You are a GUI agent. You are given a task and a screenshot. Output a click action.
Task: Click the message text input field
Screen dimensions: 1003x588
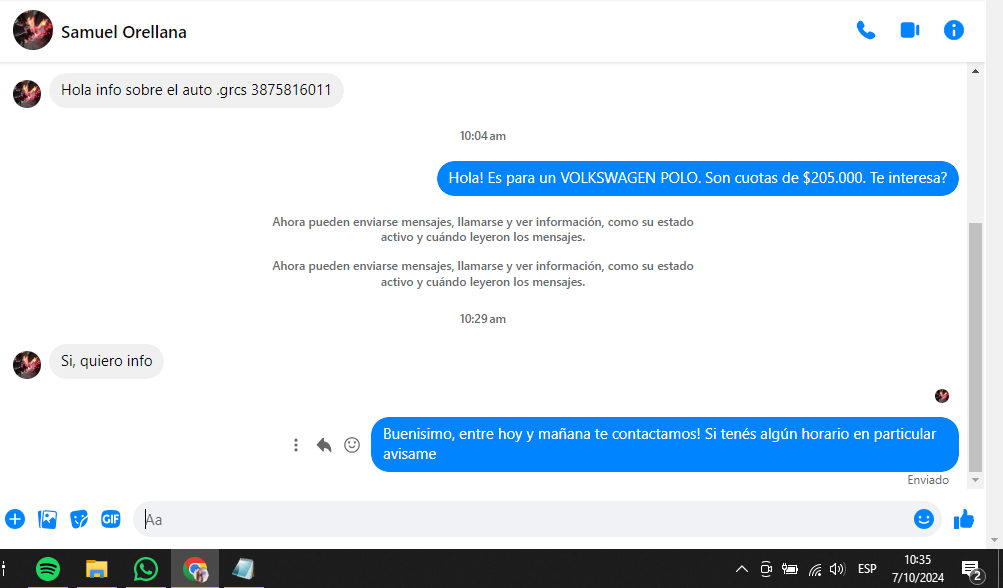click(520, 519)
